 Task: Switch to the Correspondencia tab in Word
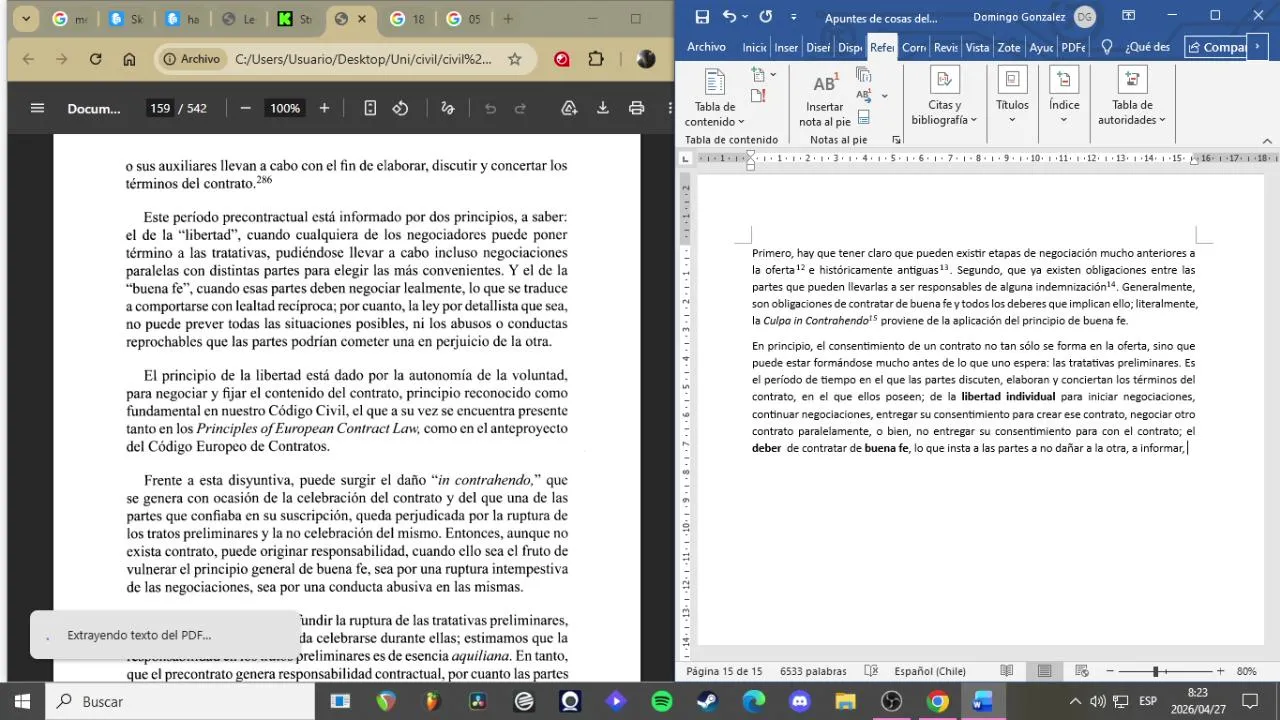click(914, 47)
